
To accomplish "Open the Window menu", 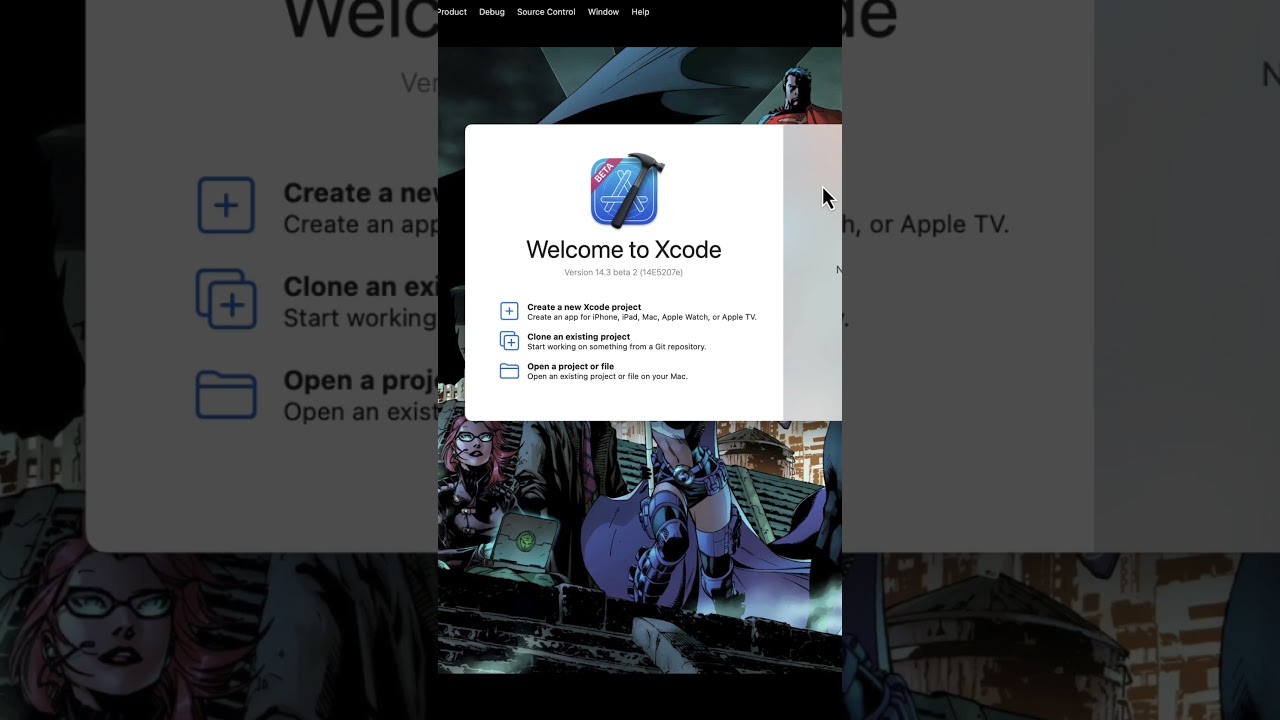I will point(603,12).
